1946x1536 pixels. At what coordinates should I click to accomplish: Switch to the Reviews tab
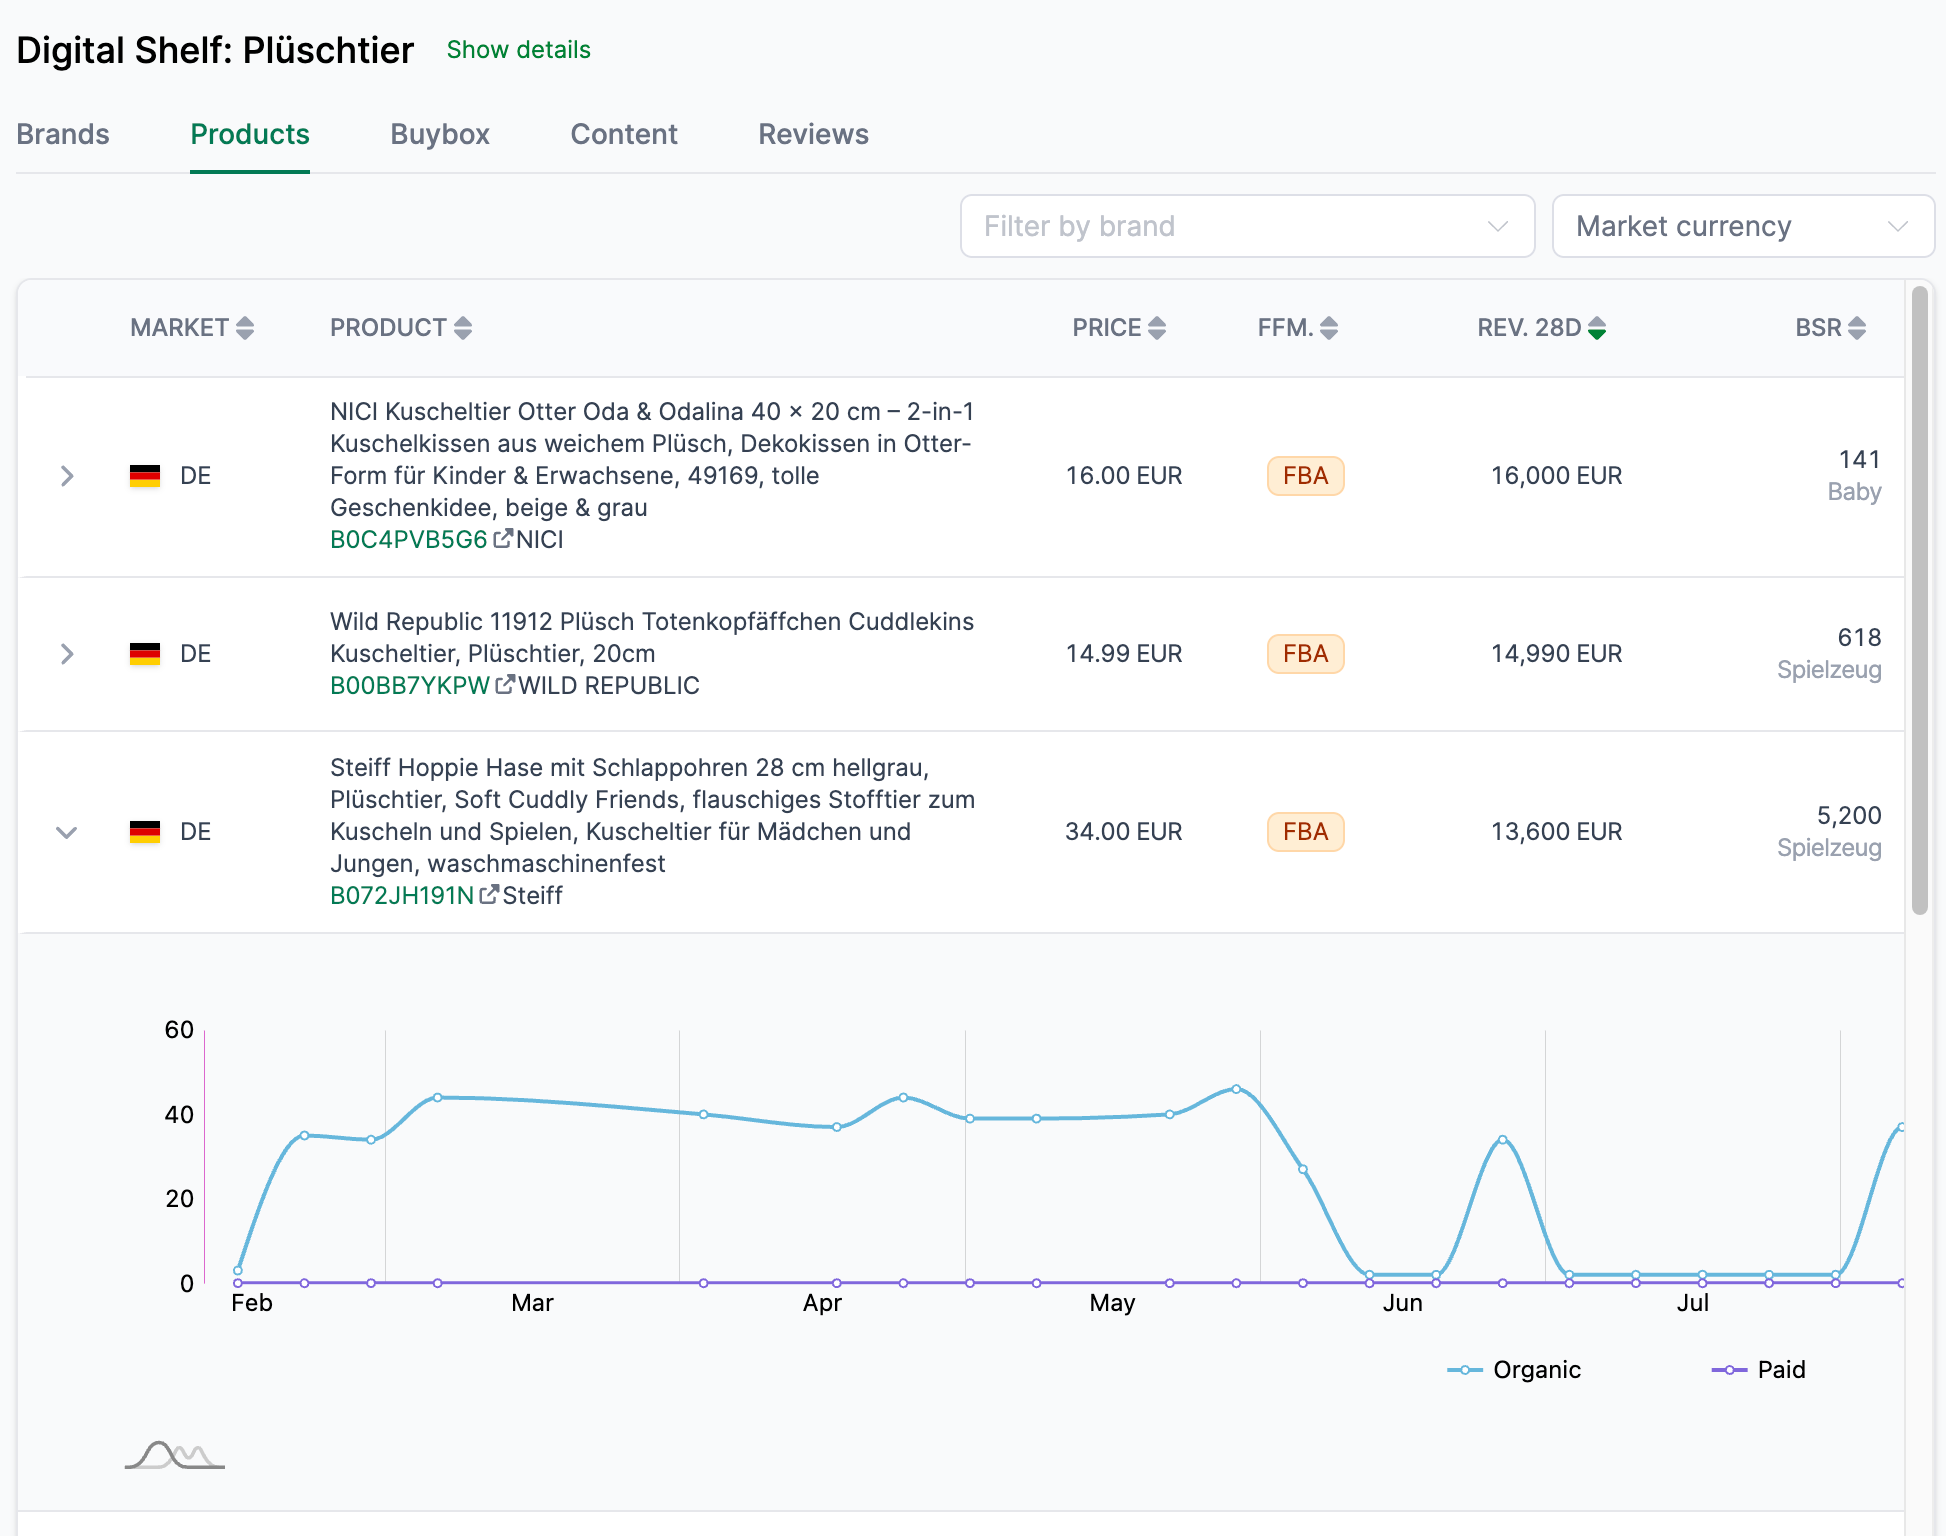(x=812, y=134)
